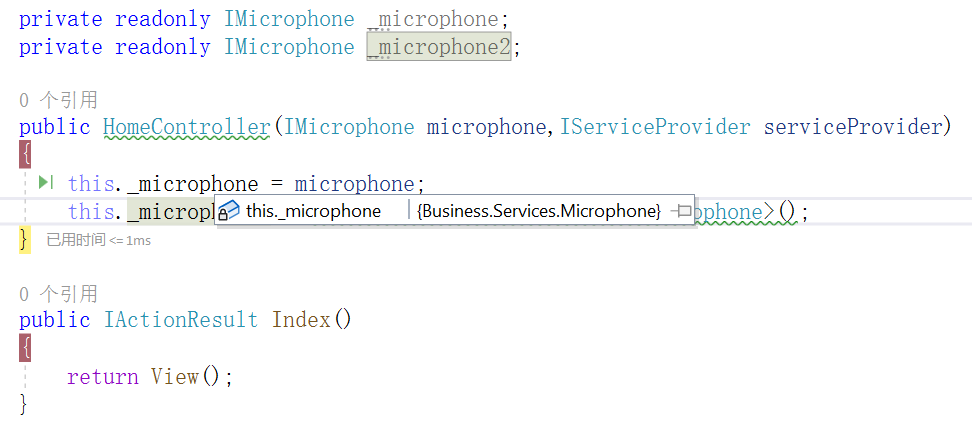Open '0 个引用' CodeLens above Index method
Image resolution: width=972 pixels, height=427 pixels.
click(58, 293)
